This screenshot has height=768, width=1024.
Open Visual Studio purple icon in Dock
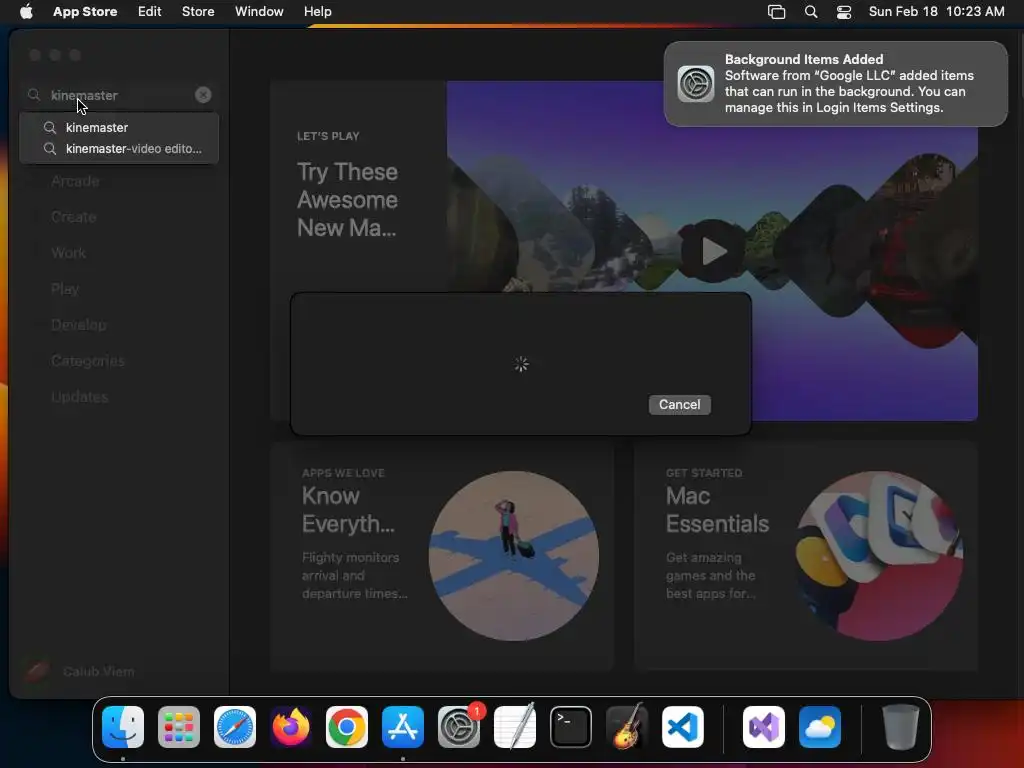coord(763,727)
